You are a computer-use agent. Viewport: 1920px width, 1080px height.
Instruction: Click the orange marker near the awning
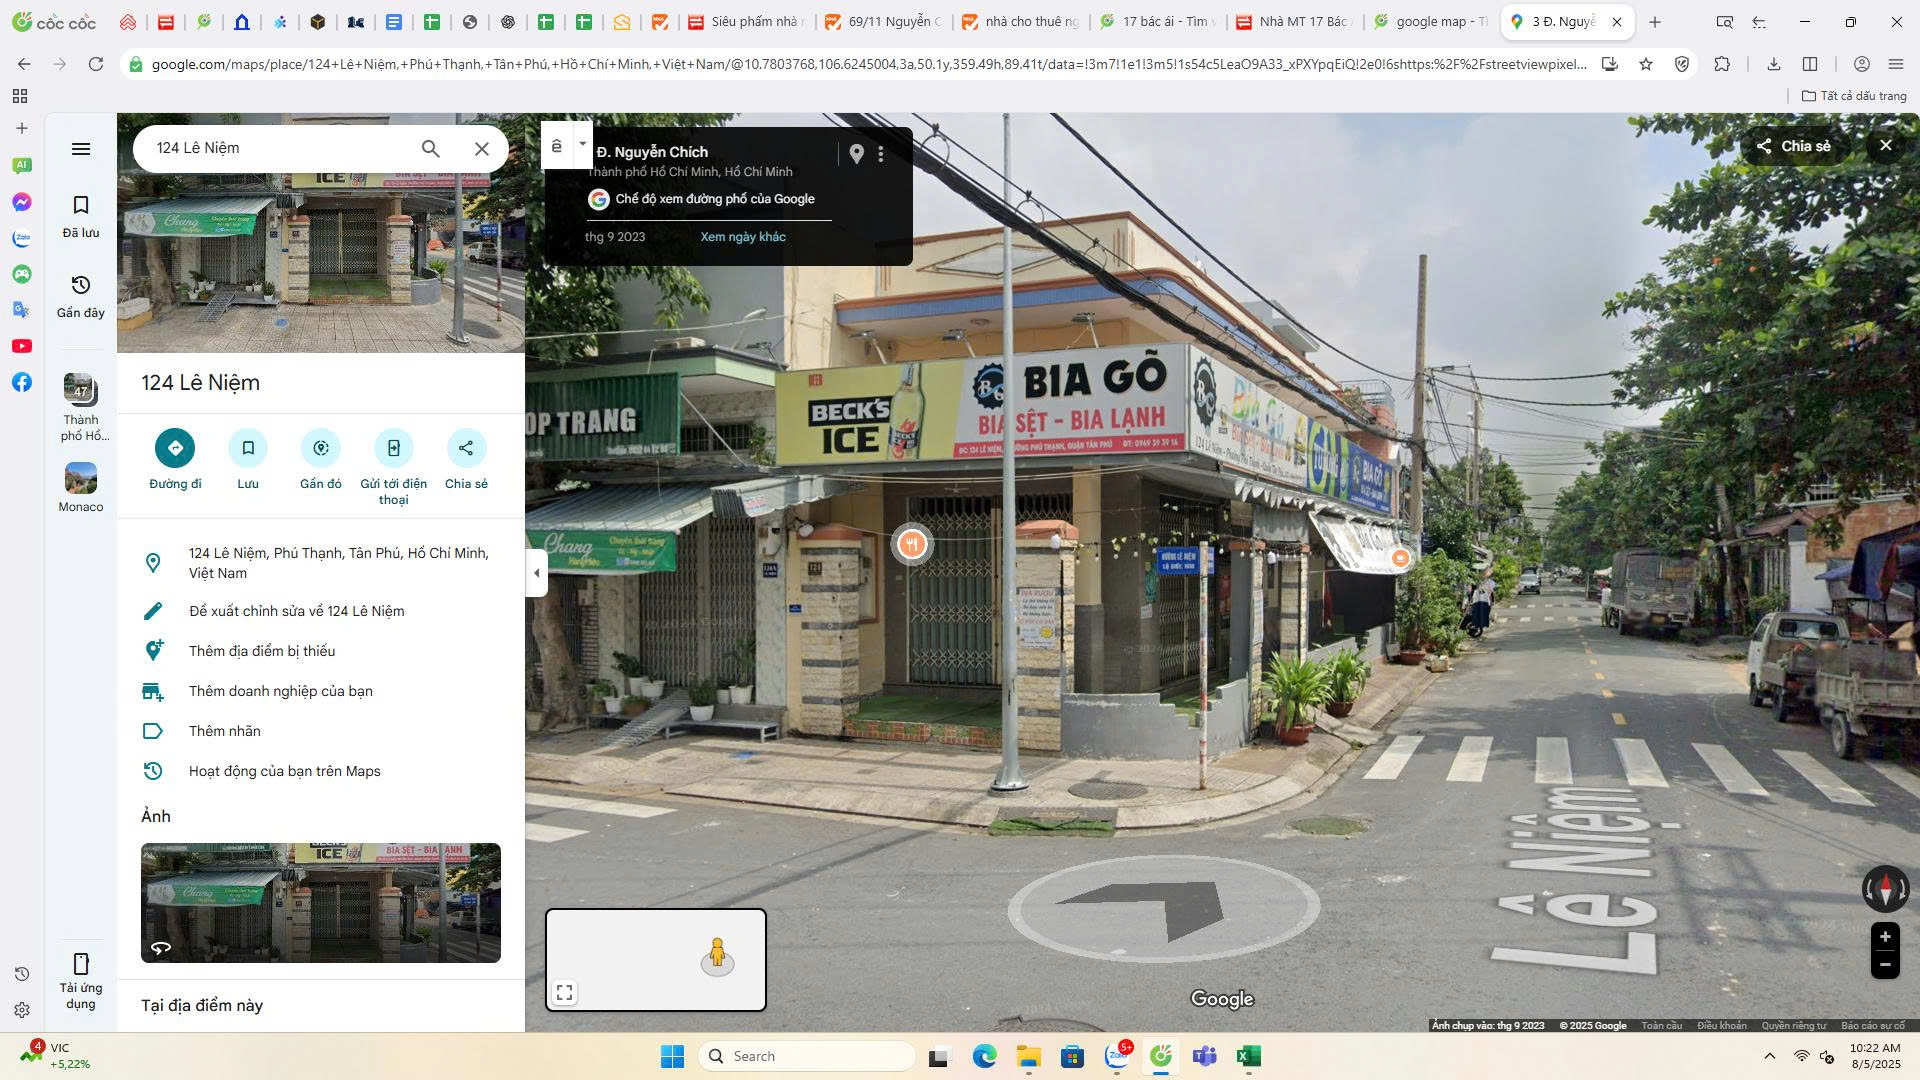coord(1401,558)
